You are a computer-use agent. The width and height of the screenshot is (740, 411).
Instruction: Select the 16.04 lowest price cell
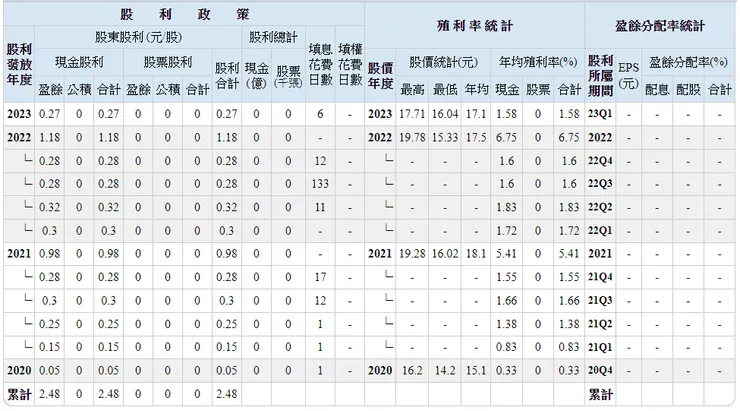(445, 114)
